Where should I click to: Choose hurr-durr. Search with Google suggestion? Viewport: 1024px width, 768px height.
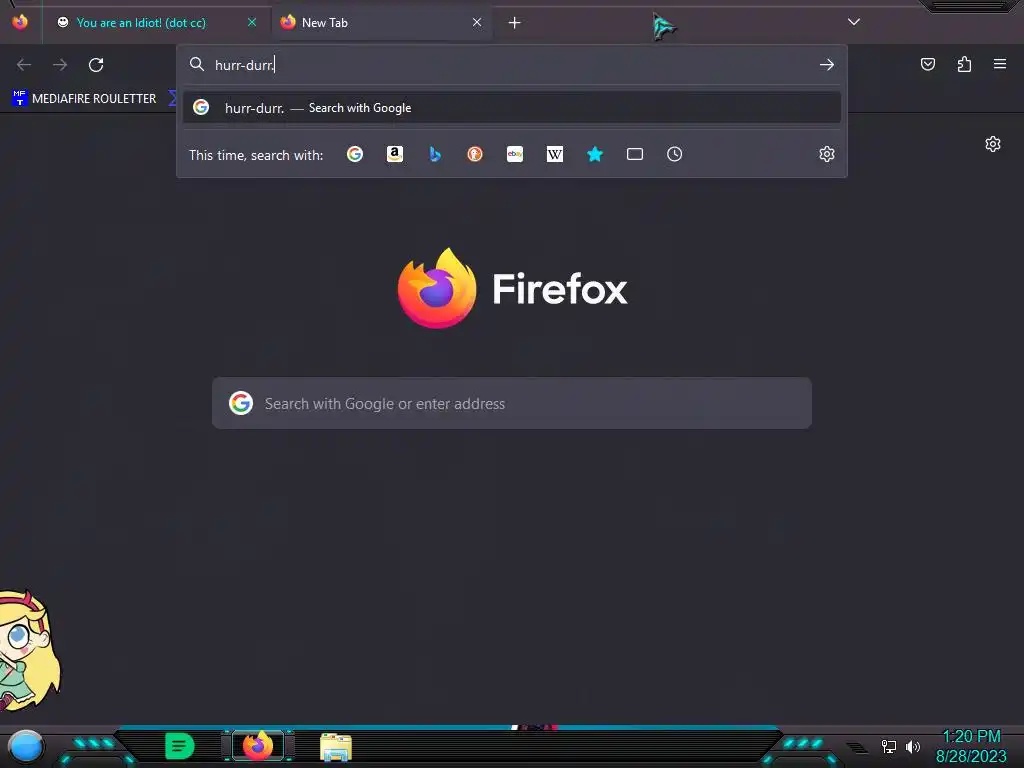click(512, 108)
